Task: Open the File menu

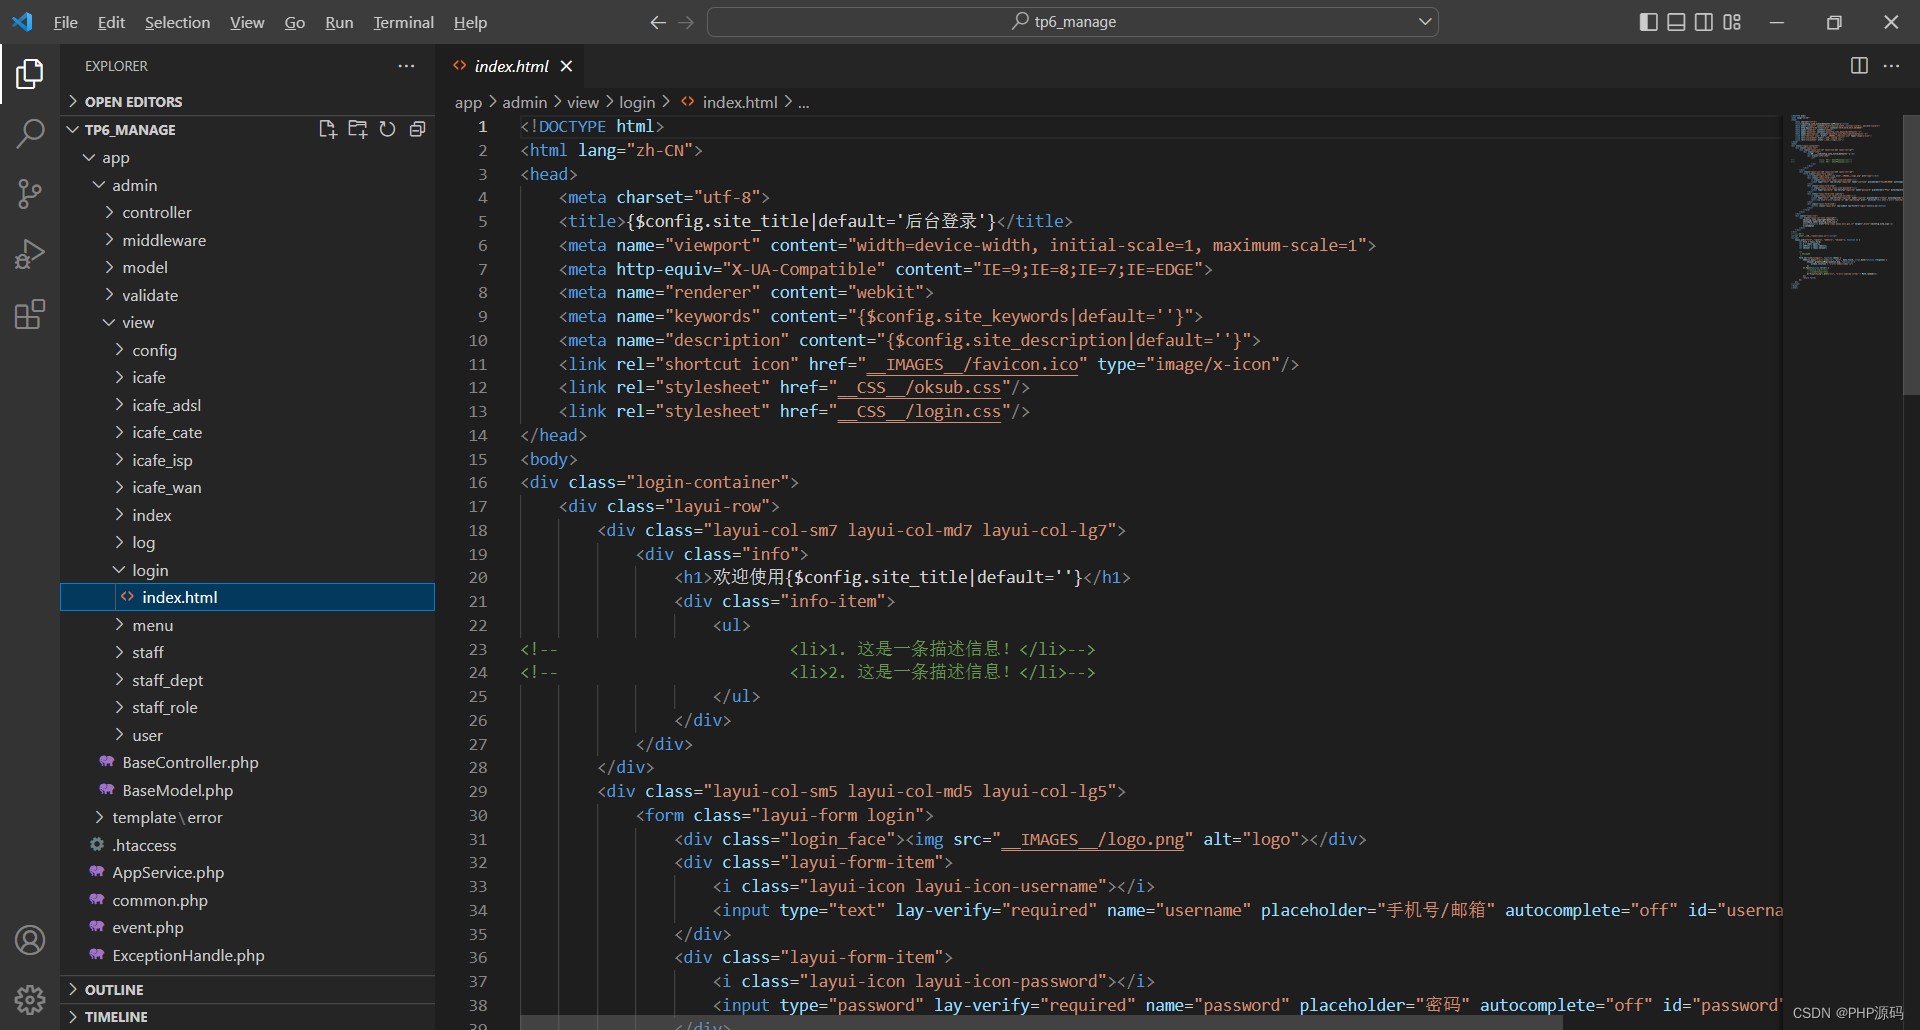Action: click(x=65, y=22)
